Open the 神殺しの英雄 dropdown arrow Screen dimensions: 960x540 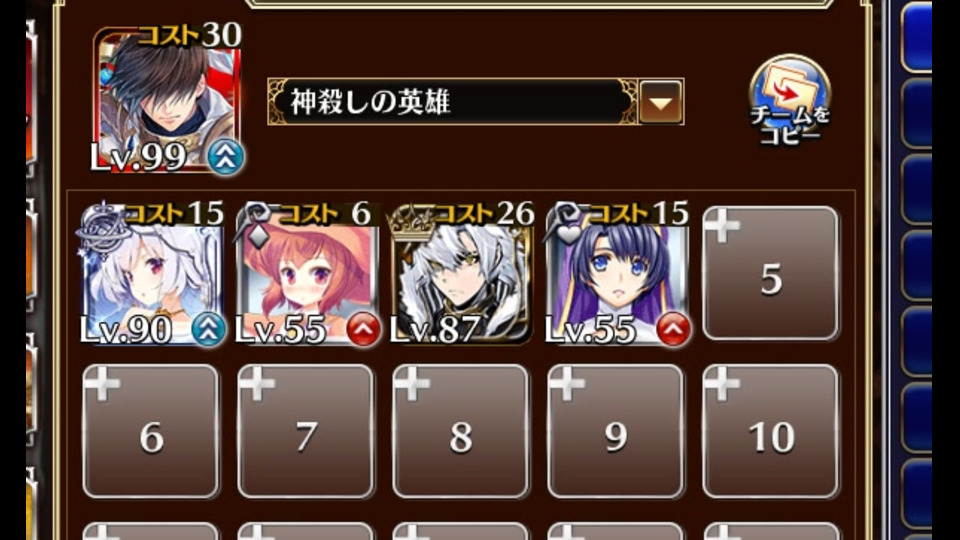click(661, 102)
